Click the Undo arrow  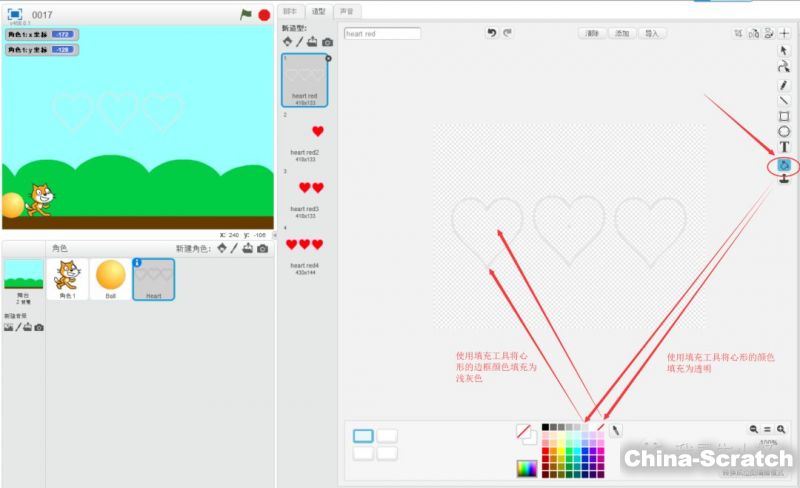click(491, 33)
